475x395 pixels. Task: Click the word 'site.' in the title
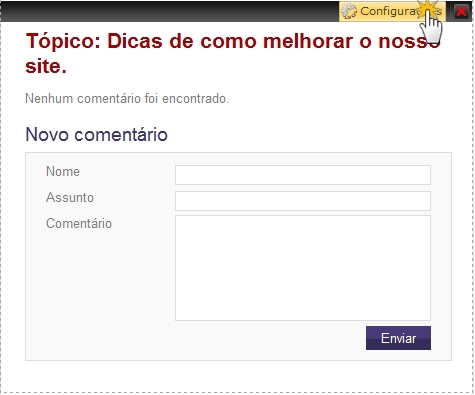[x=46, y=66]
